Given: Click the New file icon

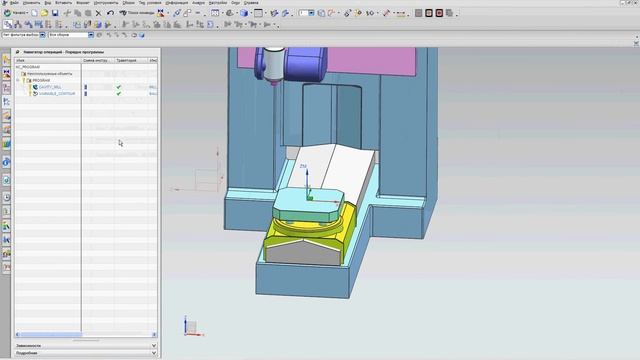Looking at the screenshot, I should coord(35,13).
